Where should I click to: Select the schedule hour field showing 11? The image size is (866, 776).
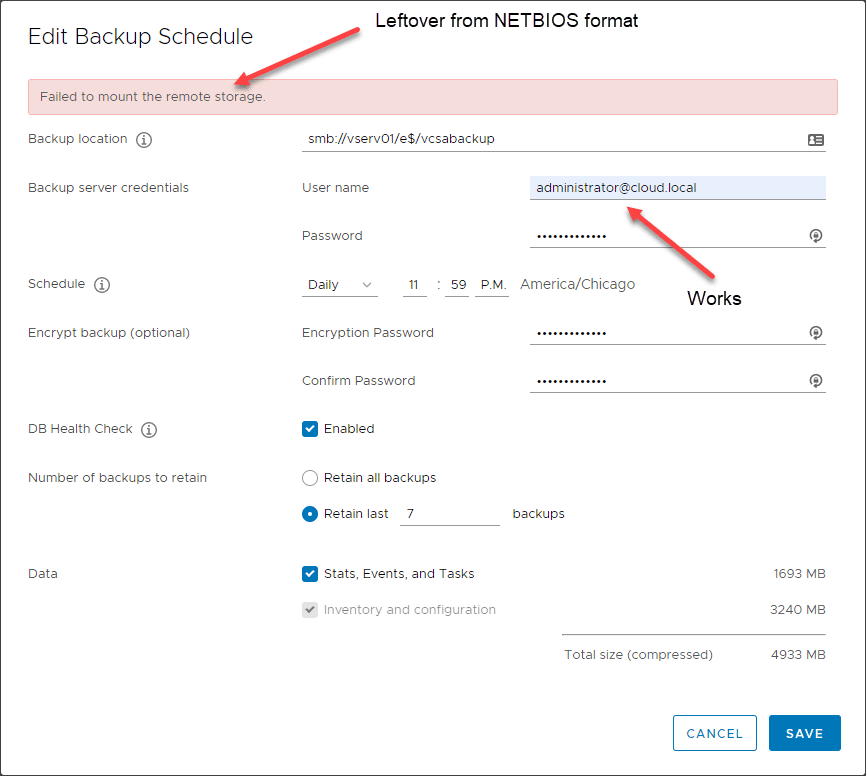(414, 284)
